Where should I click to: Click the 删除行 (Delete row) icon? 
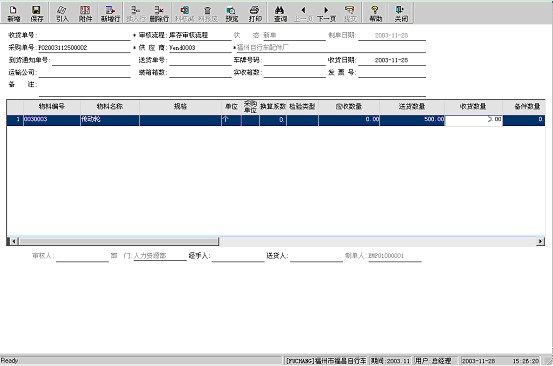159,13
